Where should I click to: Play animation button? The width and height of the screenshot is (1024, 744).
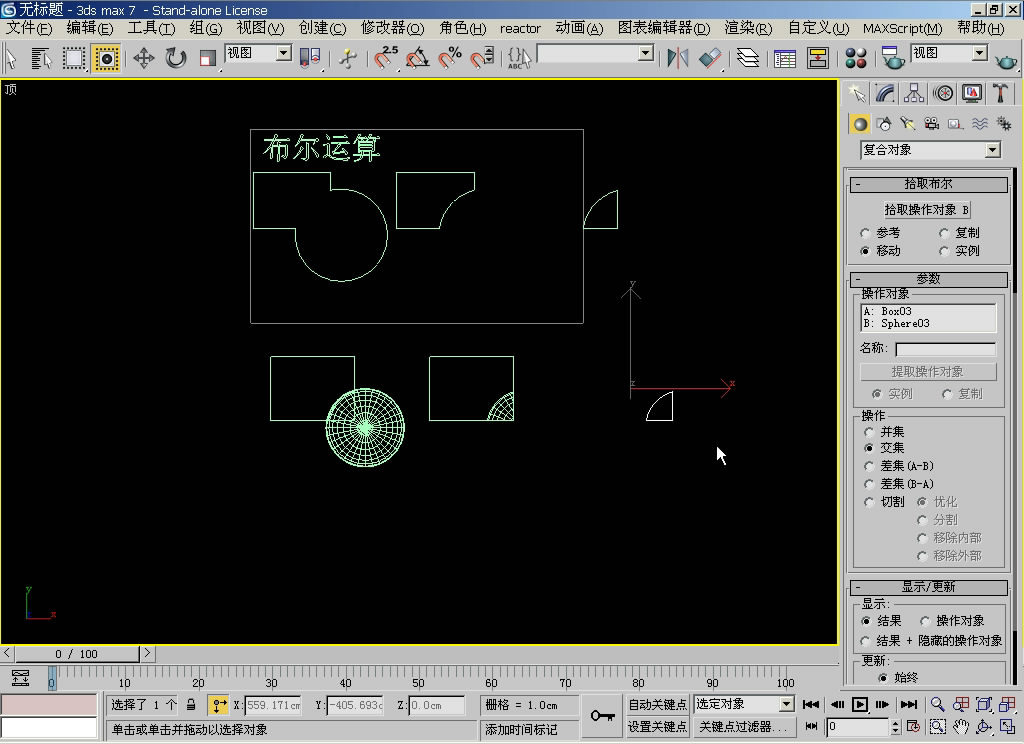click(x=860, y=704)
